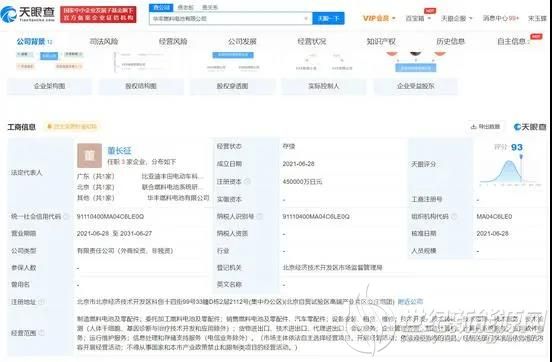Select company type 有限责任公司 value
The height and width of the screenshot is (362, 552).
[x=125, y=251]
